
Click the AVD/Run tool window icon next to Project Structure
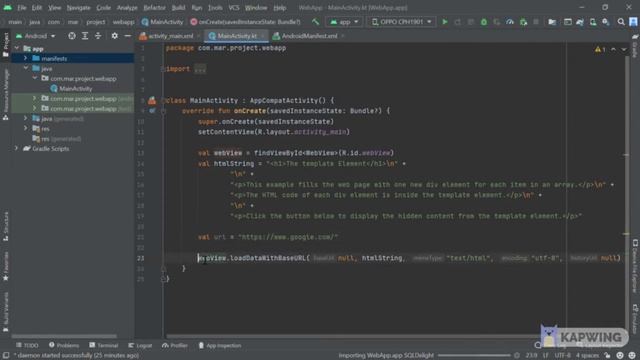coord(567,22)
